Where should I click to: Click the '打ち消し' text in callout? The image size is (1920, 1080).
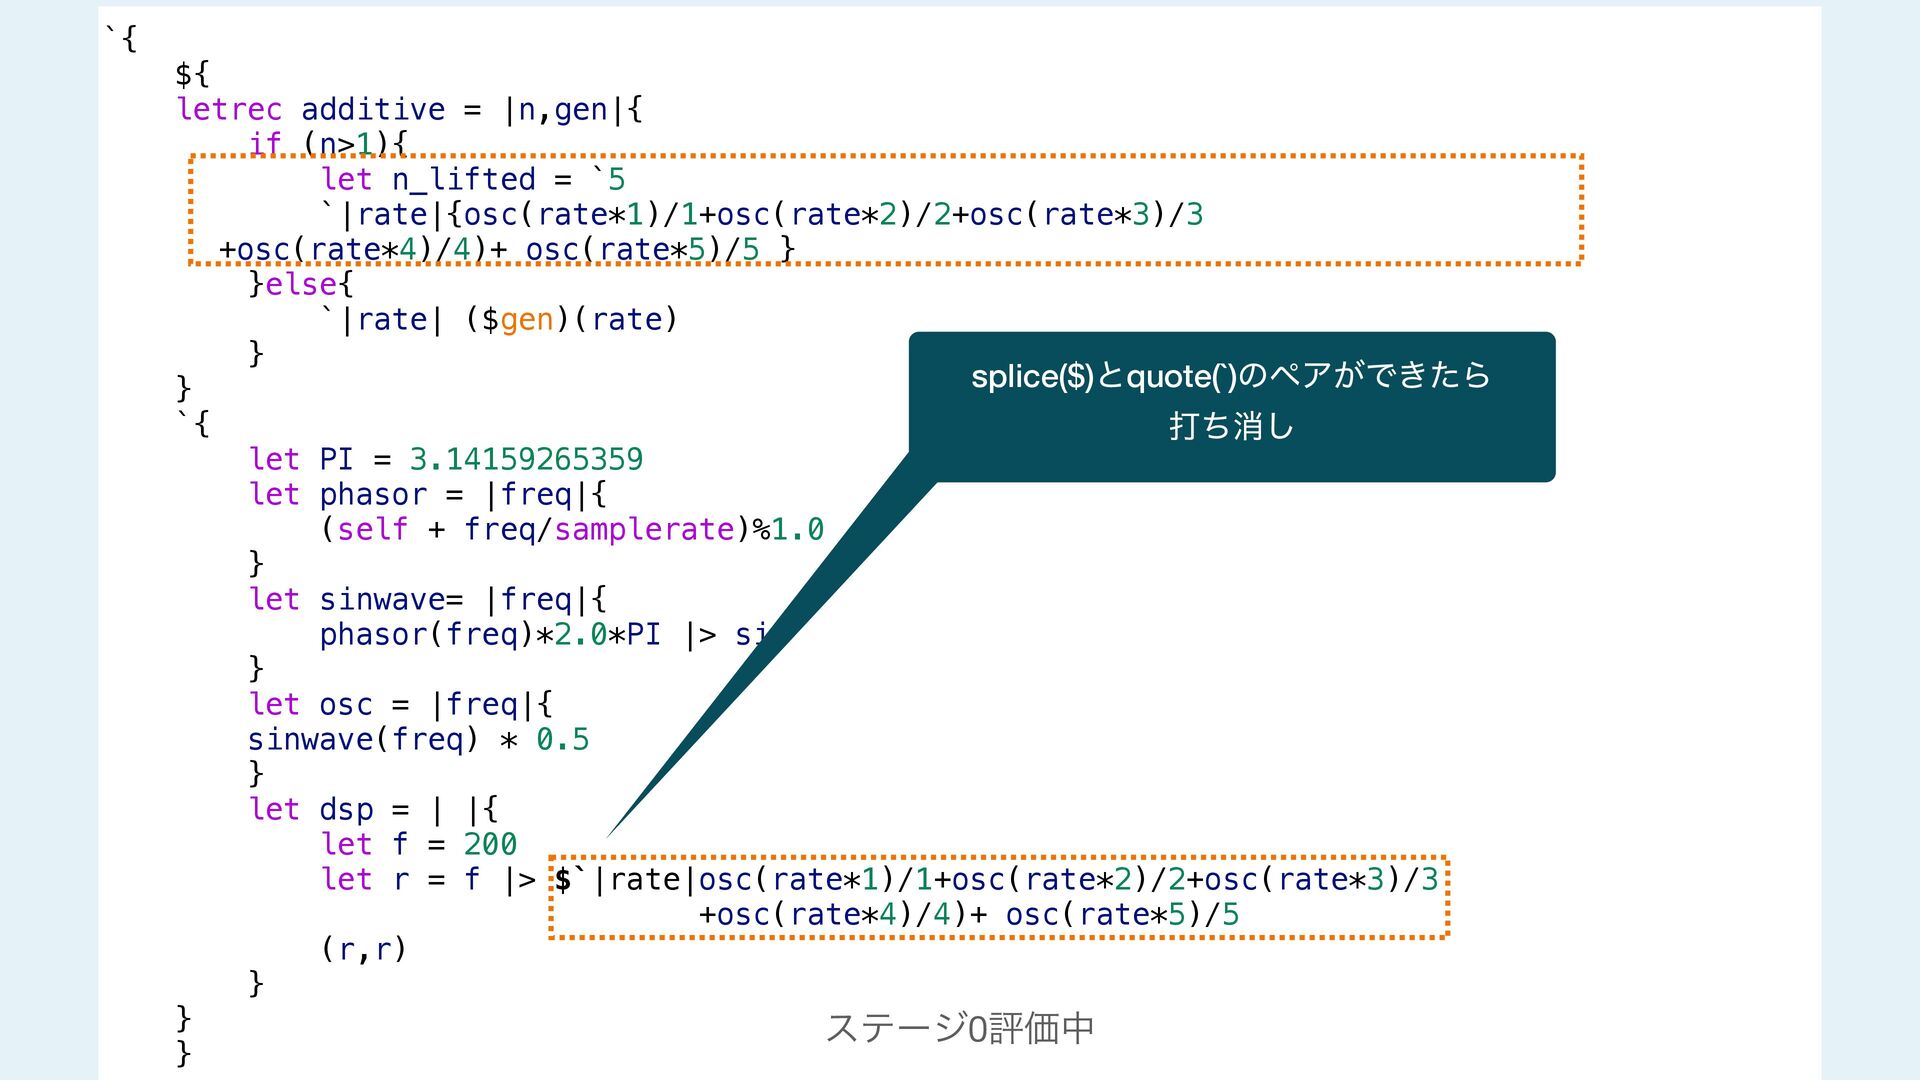pos(1231,427)
